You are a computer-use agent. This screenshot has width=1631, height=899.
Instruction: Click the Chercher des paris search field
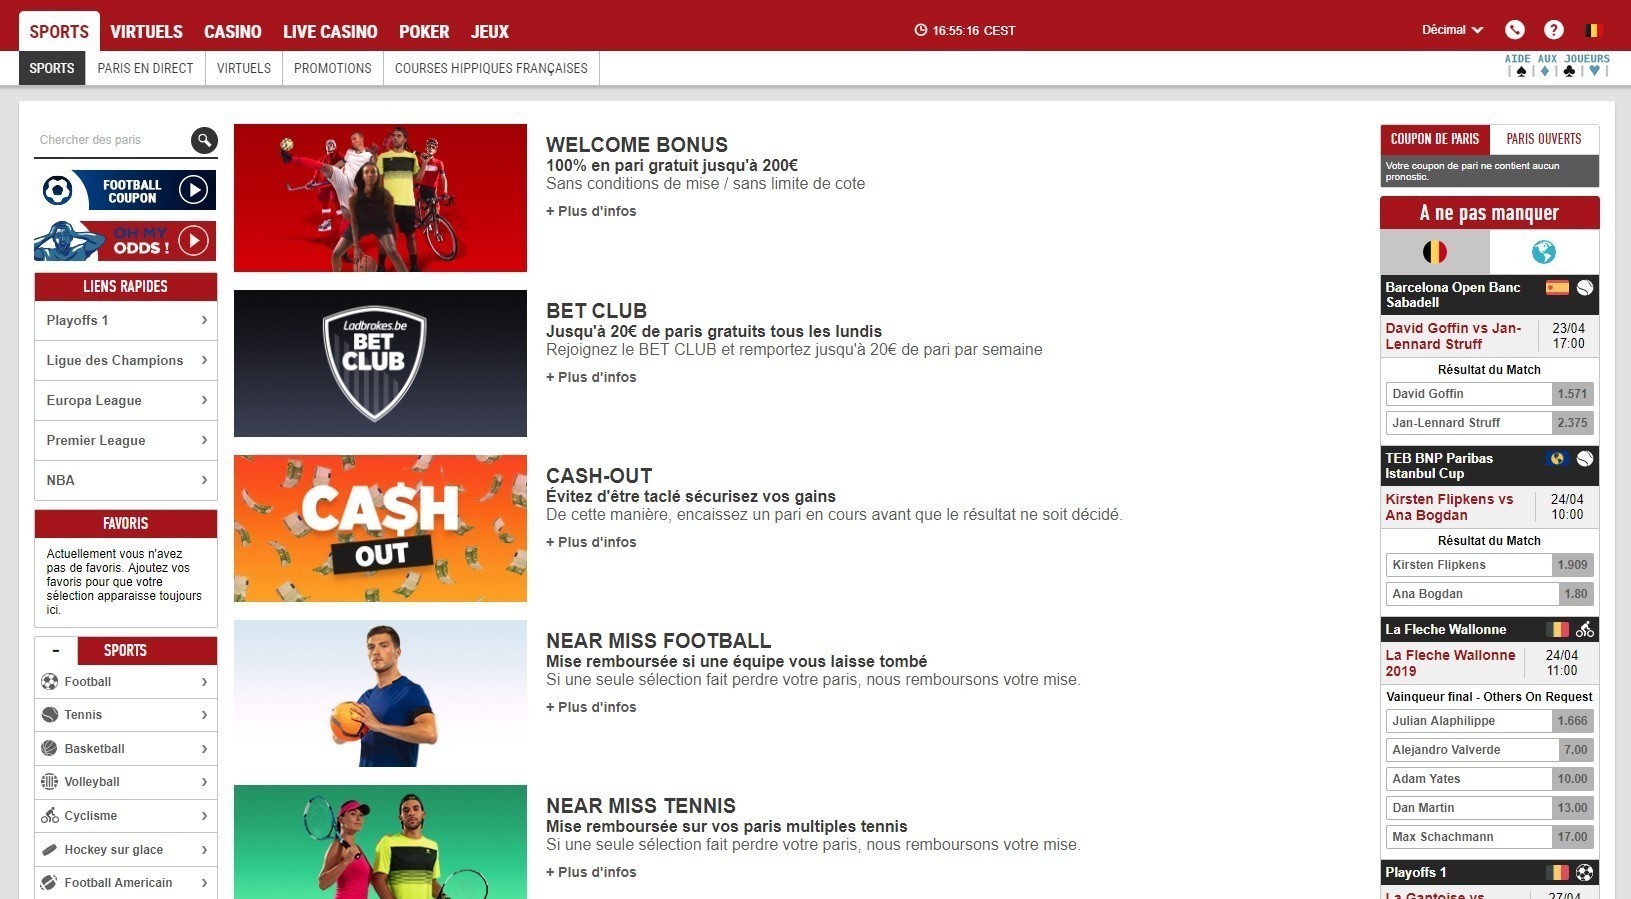tap(112, 140)
